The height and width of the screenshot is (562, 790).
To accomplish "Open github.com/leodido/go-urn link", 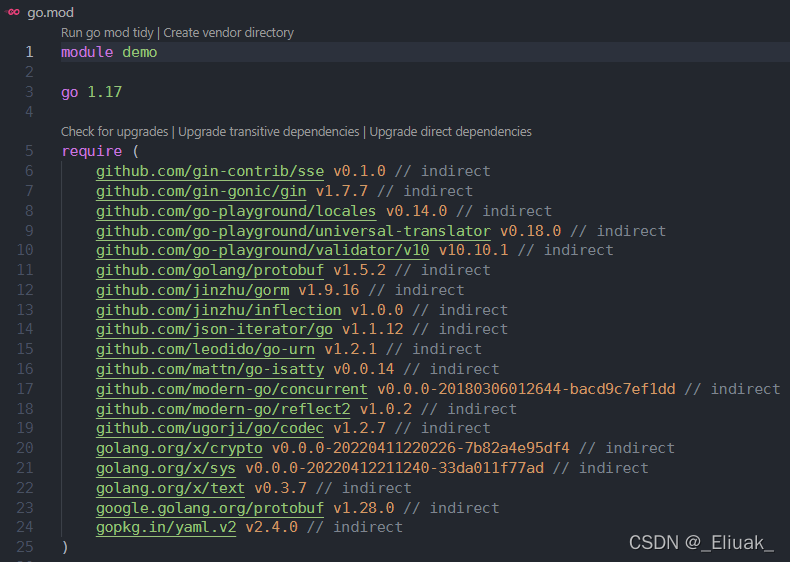I will point(206,349).
